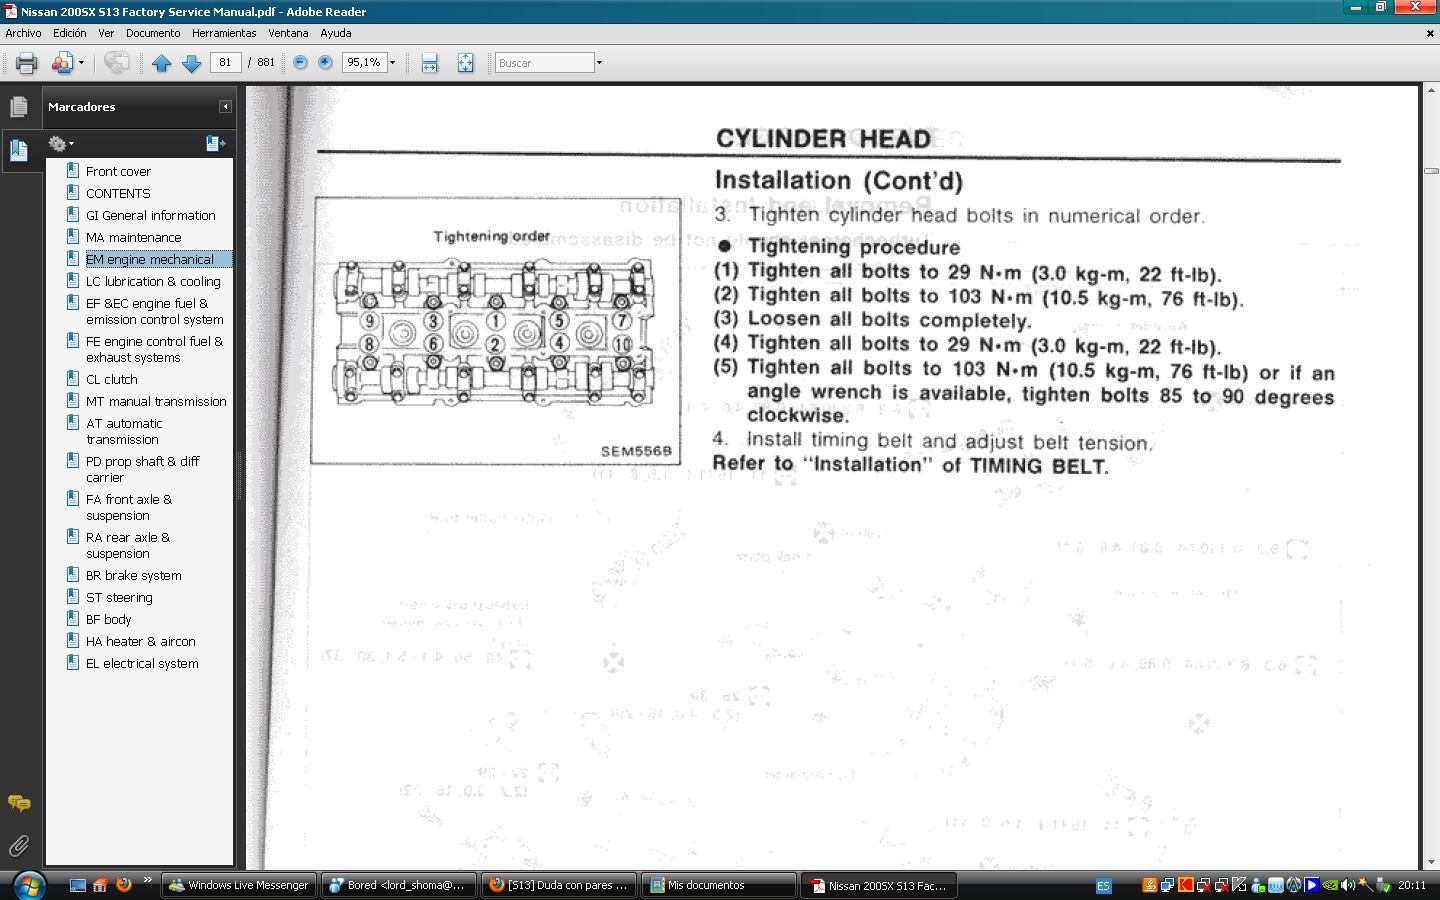Open the collaborate icon in toolbar
This screenshot has width=1440, height=900.
click(x=62, y=63)
